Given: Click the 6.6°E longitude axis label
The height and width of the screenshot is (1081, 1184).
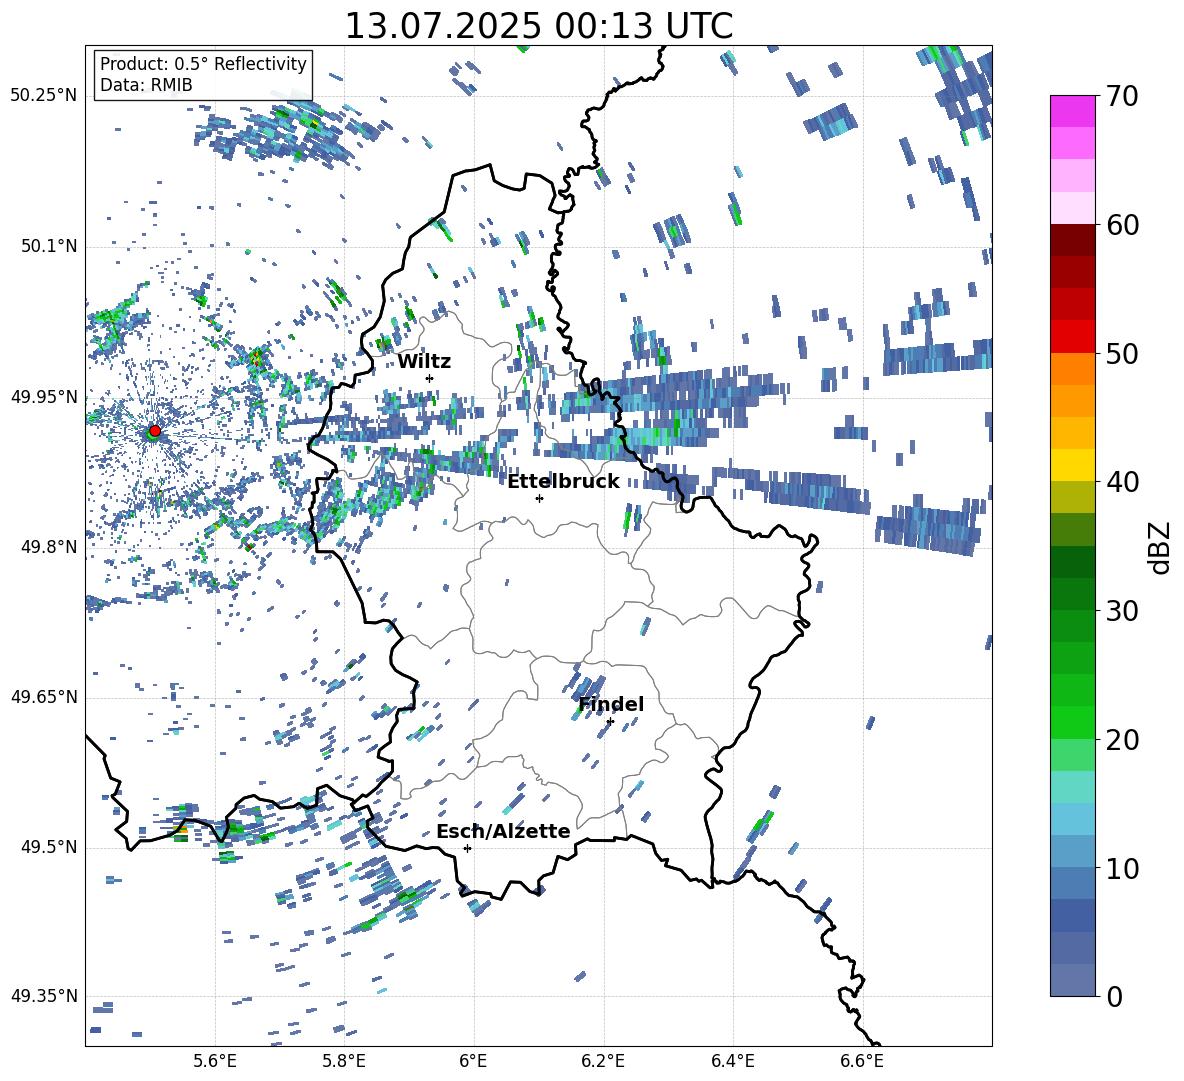Looking at the screenshot, I should [862, 1061].
